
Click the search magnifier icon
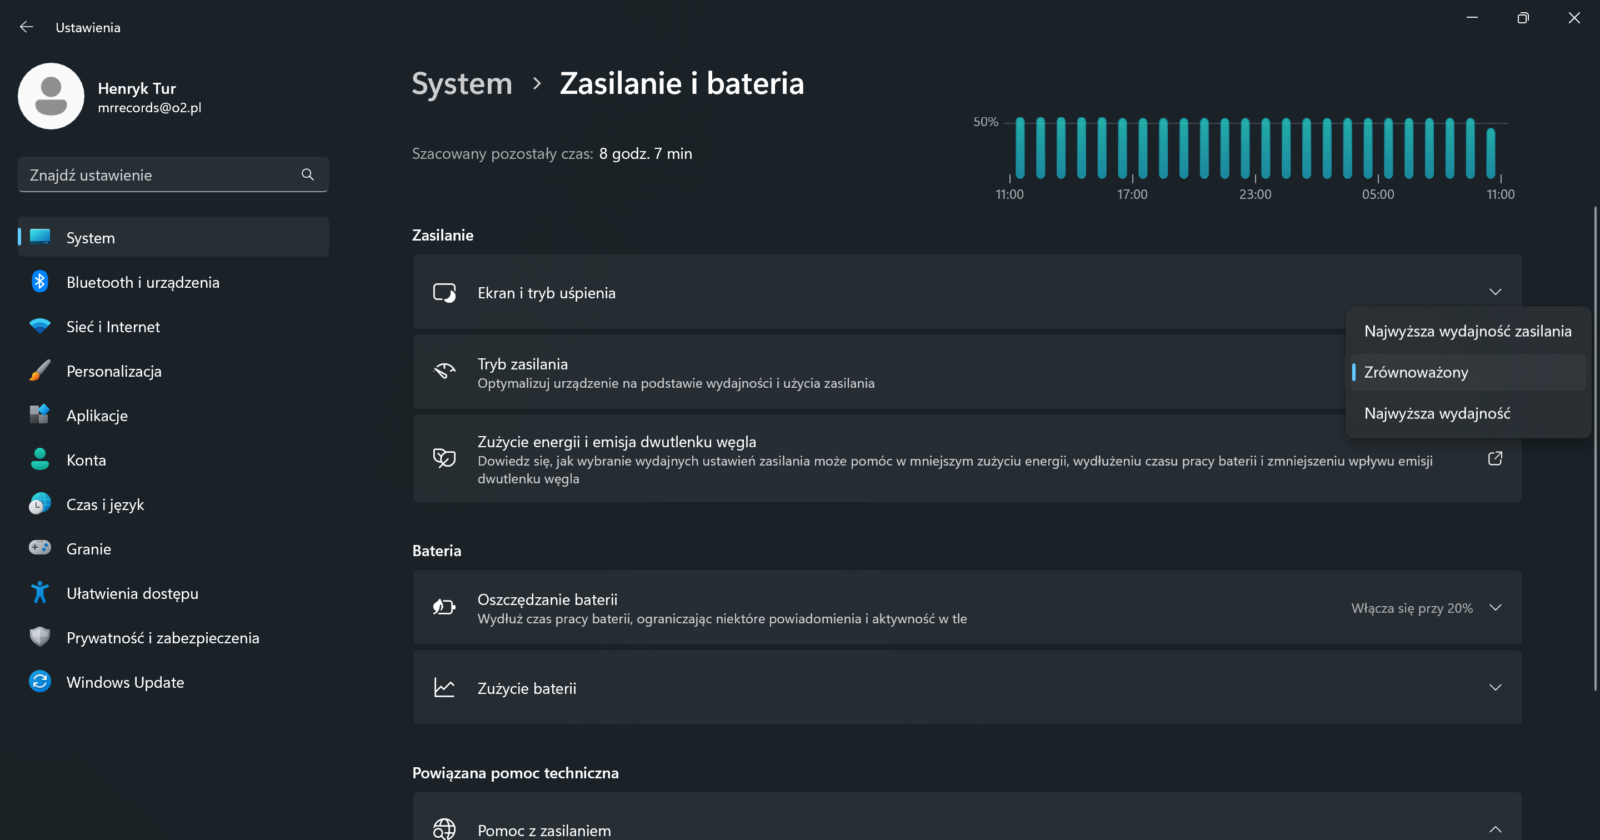(307, 174)
